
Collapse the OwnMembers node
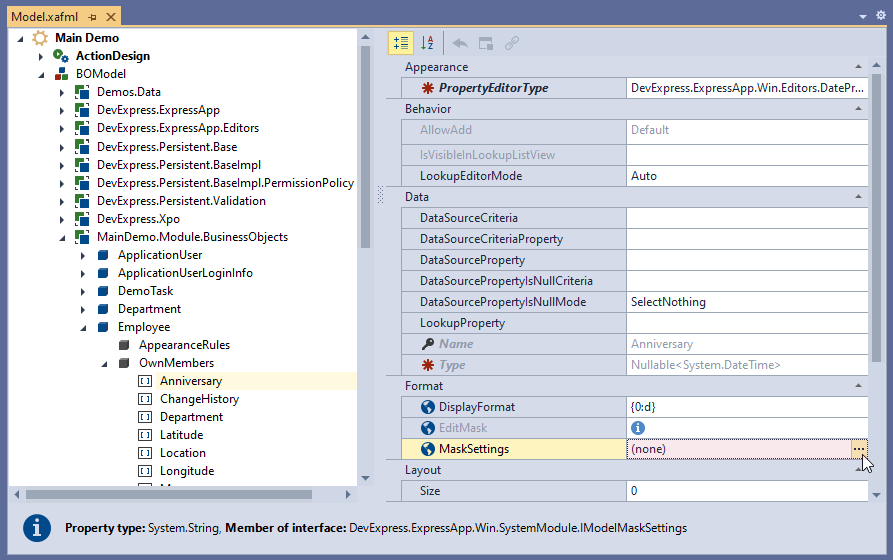coord(104,363)
